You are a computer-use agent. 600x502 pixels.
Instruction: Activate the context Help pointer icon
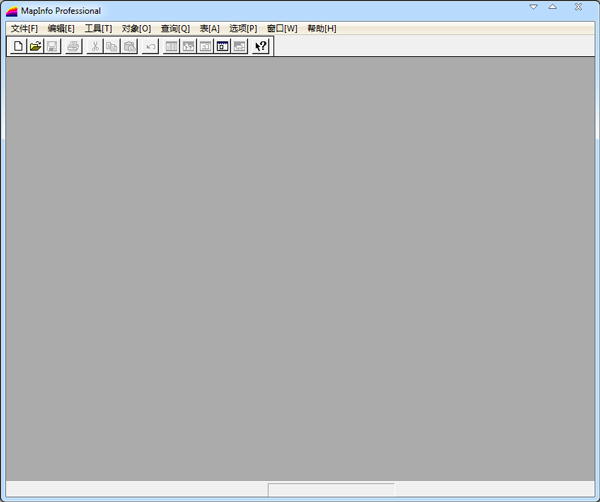[261, 46]
